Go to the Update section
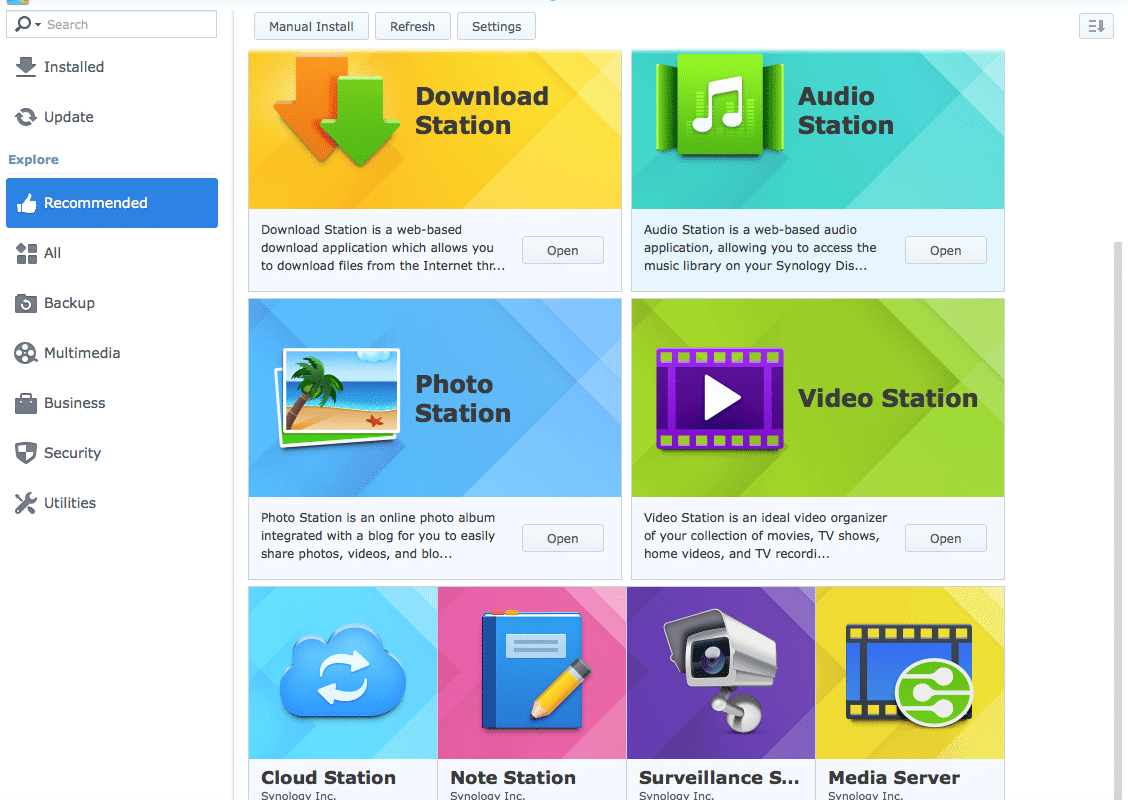This screenshot has width=1128, height=800. pos(112,117)
